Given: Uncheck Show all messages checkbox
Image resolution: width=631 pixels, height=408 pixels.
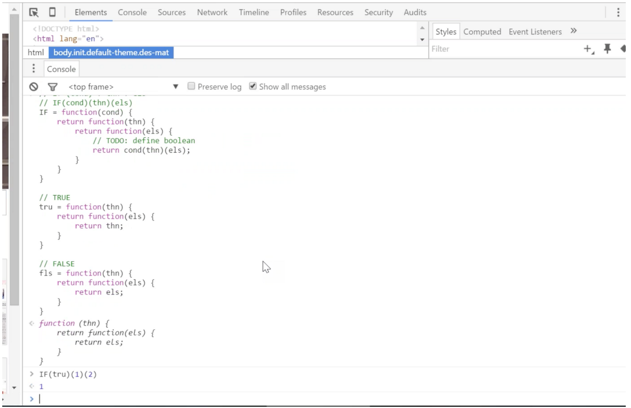Looking at the screenshot, I should (x=253, y=87).
